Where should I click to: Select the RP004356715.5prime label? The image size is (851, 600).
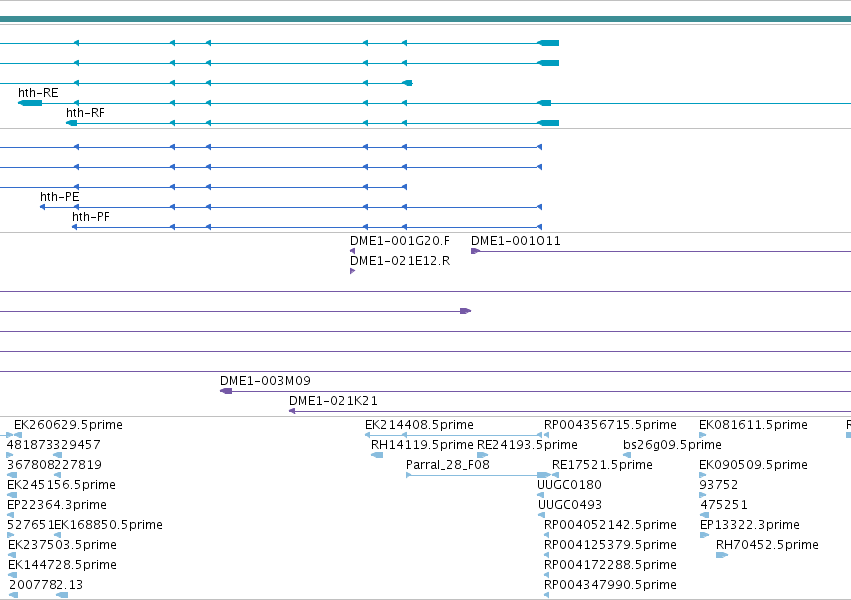611,425
